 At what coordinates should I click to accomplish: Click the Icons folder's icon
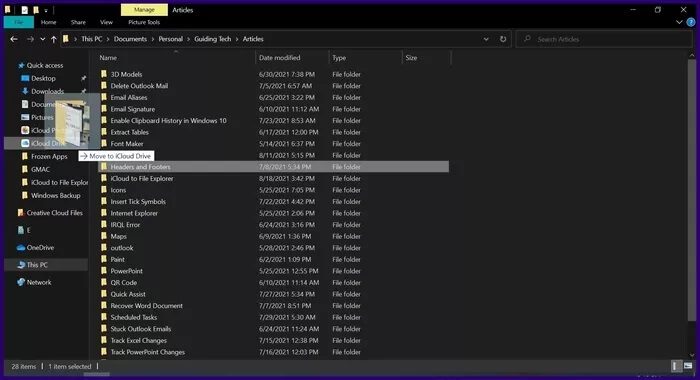coord(104,190)
